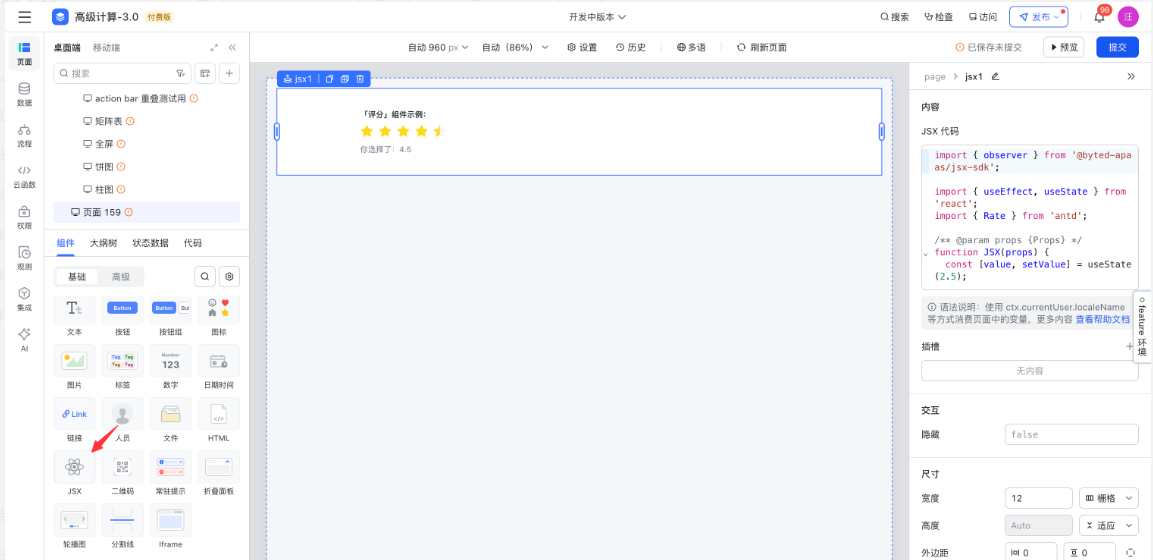1153x560 pixels.
Task: Open the 适应 height mode dropdown
Action: pos(1108,525)
